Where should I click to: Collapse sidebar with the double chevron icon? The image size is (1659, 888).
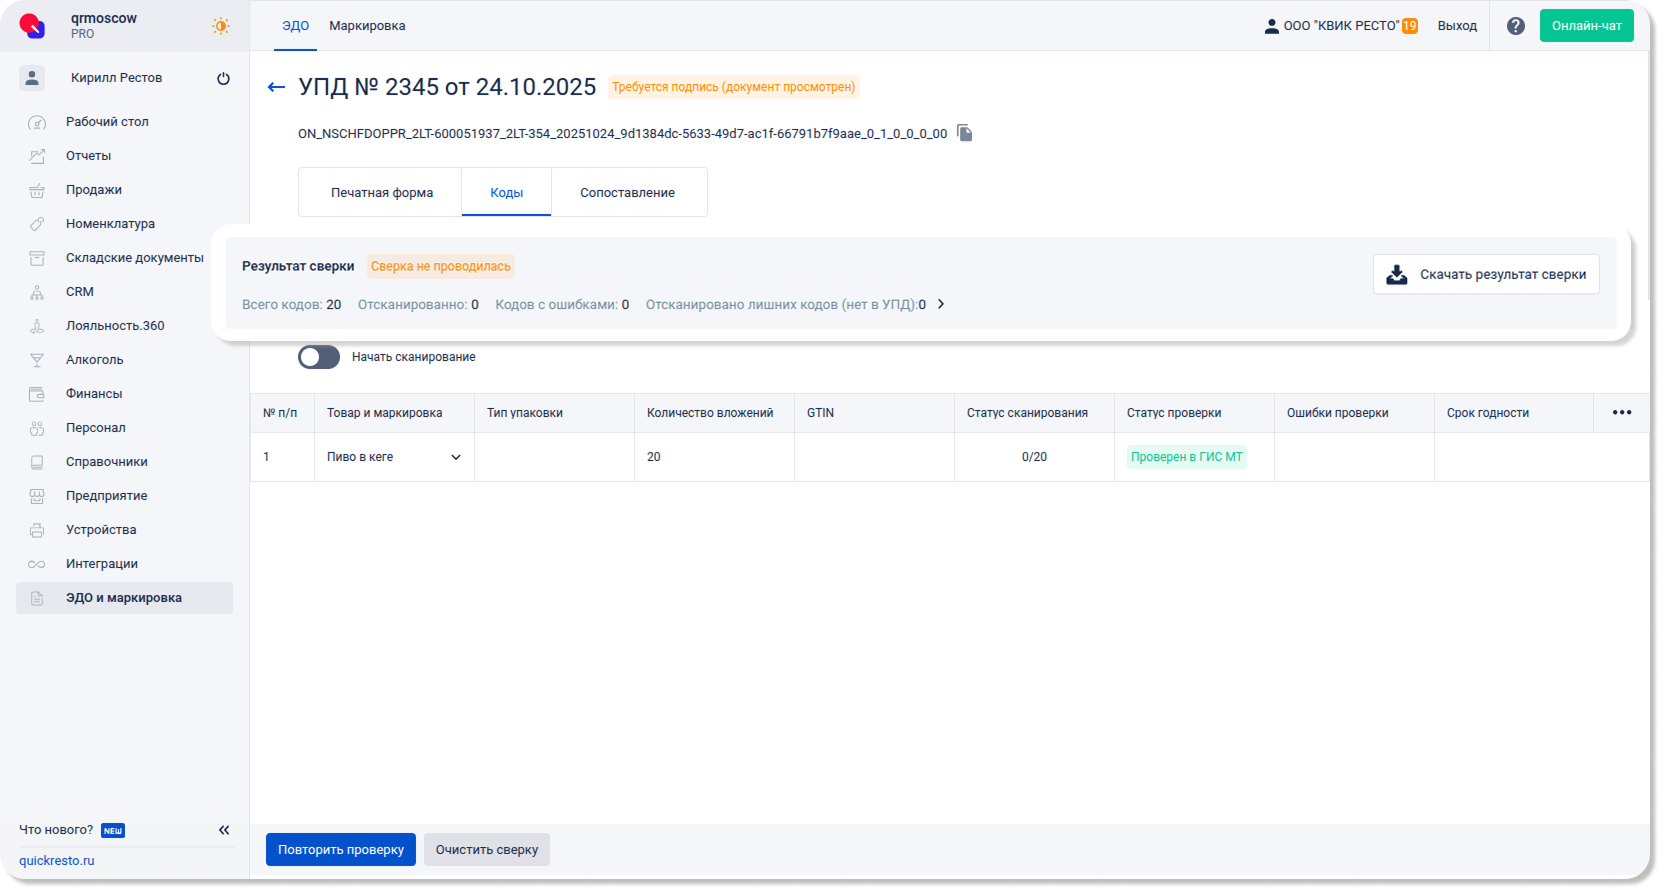tap(224, 830)
